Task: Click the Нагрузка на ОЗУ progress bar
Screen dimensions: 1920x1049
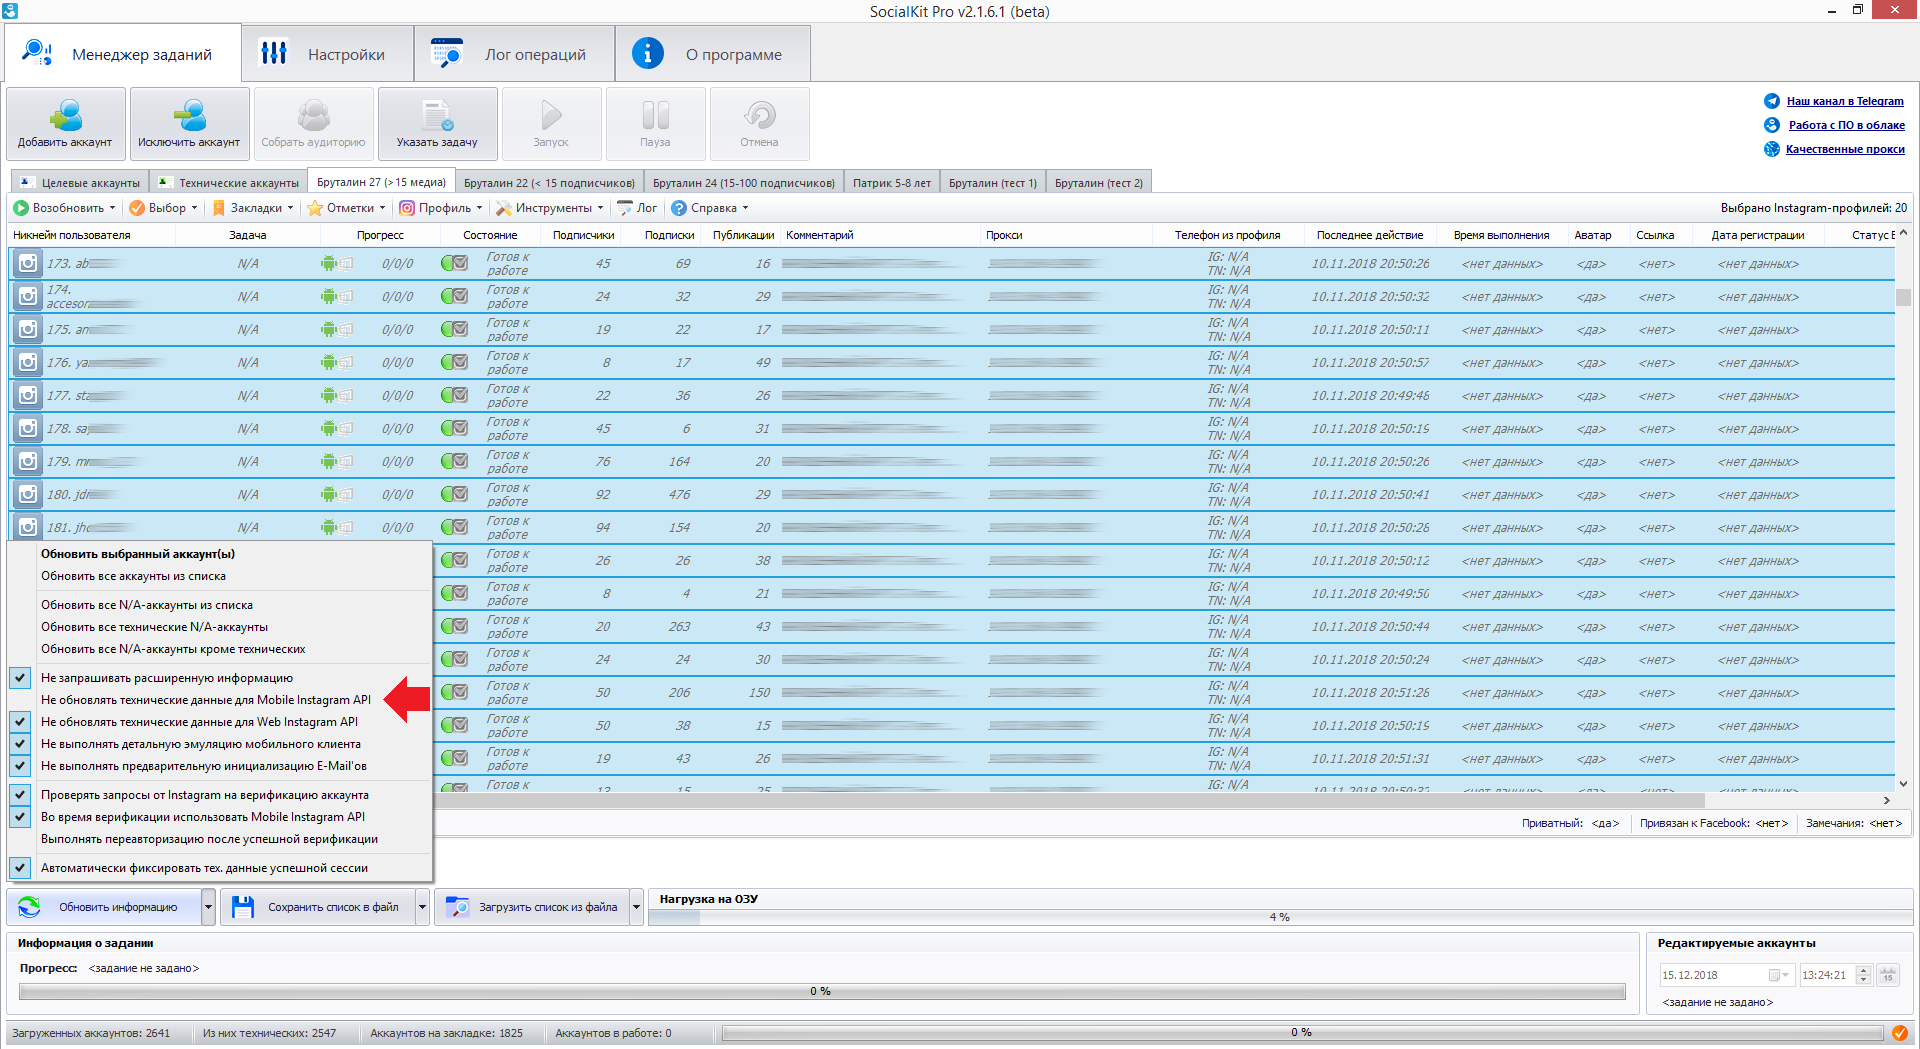Action: click(x=1279, y=917)
